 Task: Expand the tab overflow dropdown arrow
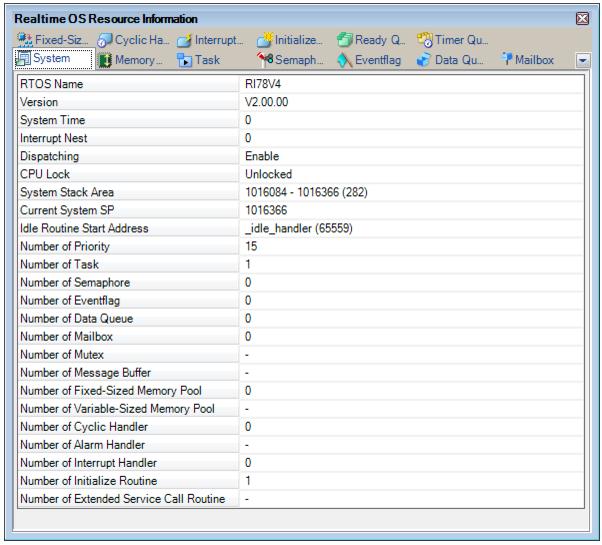pos(583,61)
